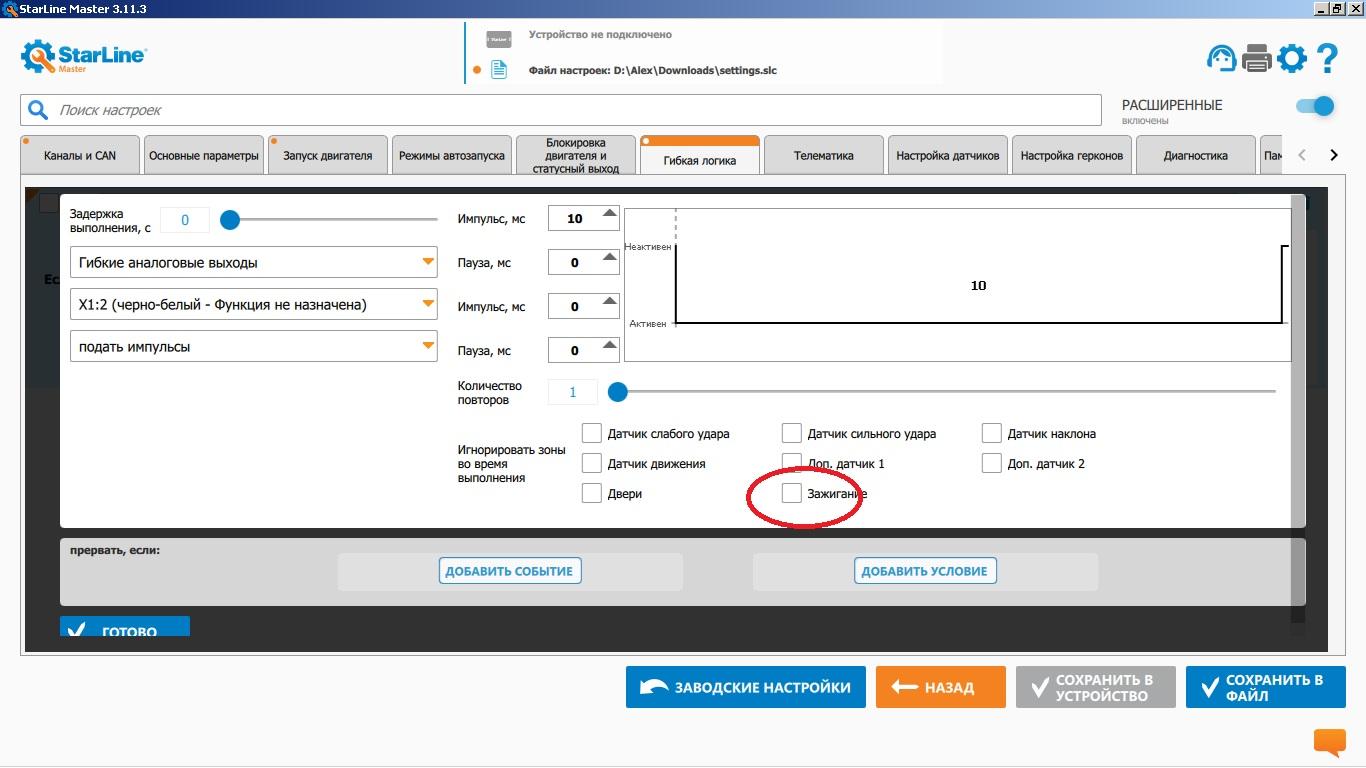Click the Количество повторов value field
The height and width of the screenshot is (768, 1366).
[x=573, y=392]
